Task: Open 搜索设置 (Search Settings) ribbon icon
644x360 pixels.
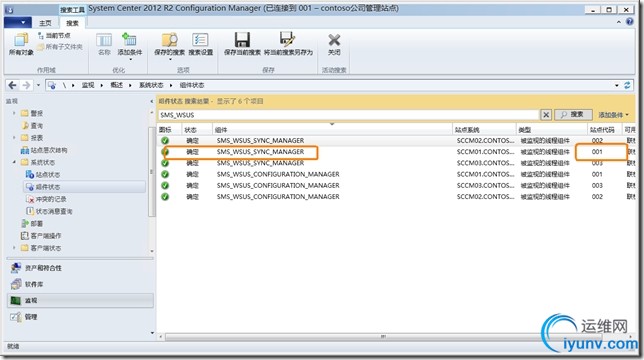Action: tap(200, 40)
